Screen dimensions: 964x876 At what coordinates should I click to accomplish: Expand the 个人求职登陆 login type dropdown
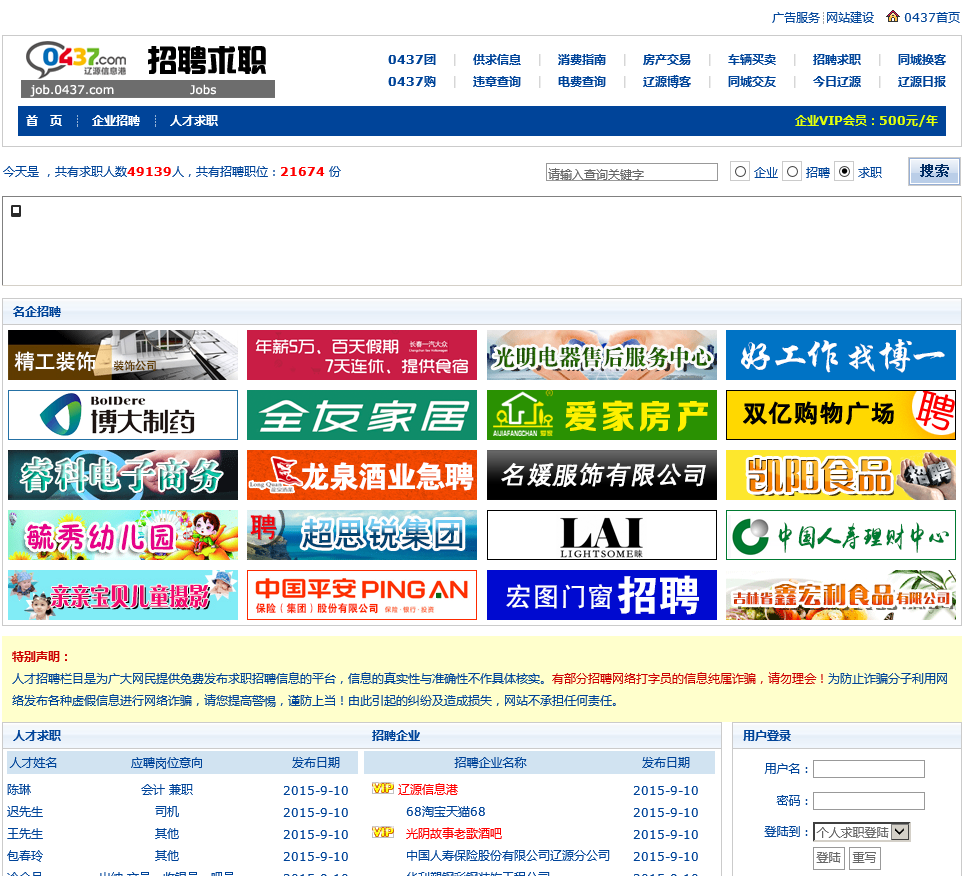[861, 832]
